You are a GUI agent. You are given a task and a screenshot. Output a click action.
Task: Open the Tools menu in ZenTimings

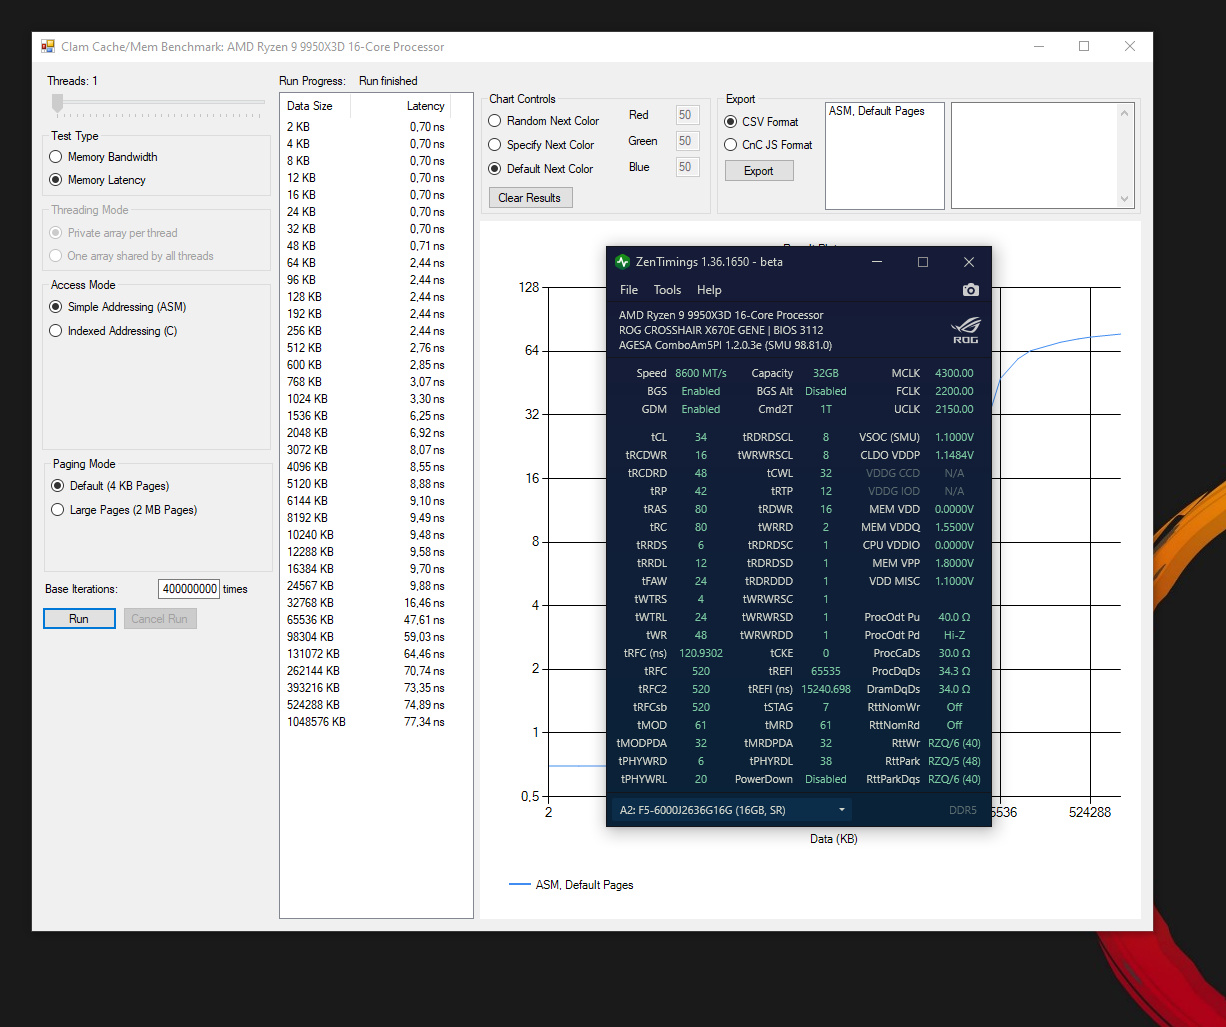667,290
